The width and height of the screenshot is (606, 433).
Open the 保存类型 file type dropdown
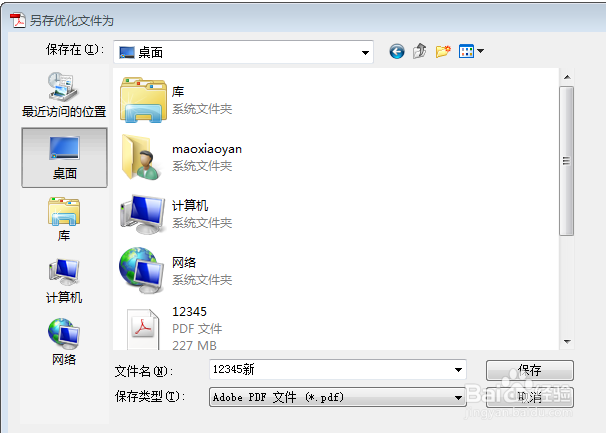[x=337, y=397]
